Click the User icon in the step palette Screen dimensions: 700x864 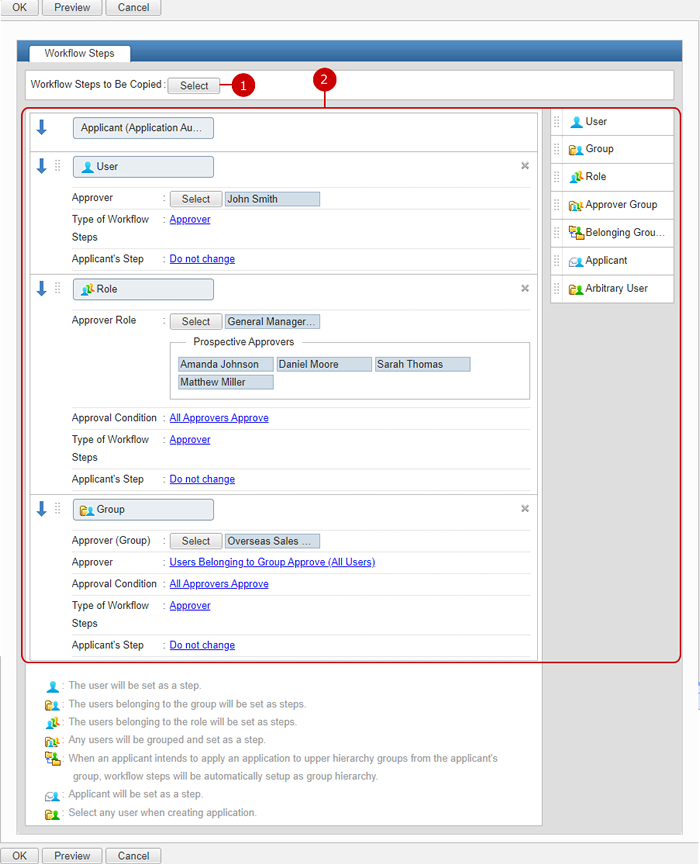click(x=576, y=122)
